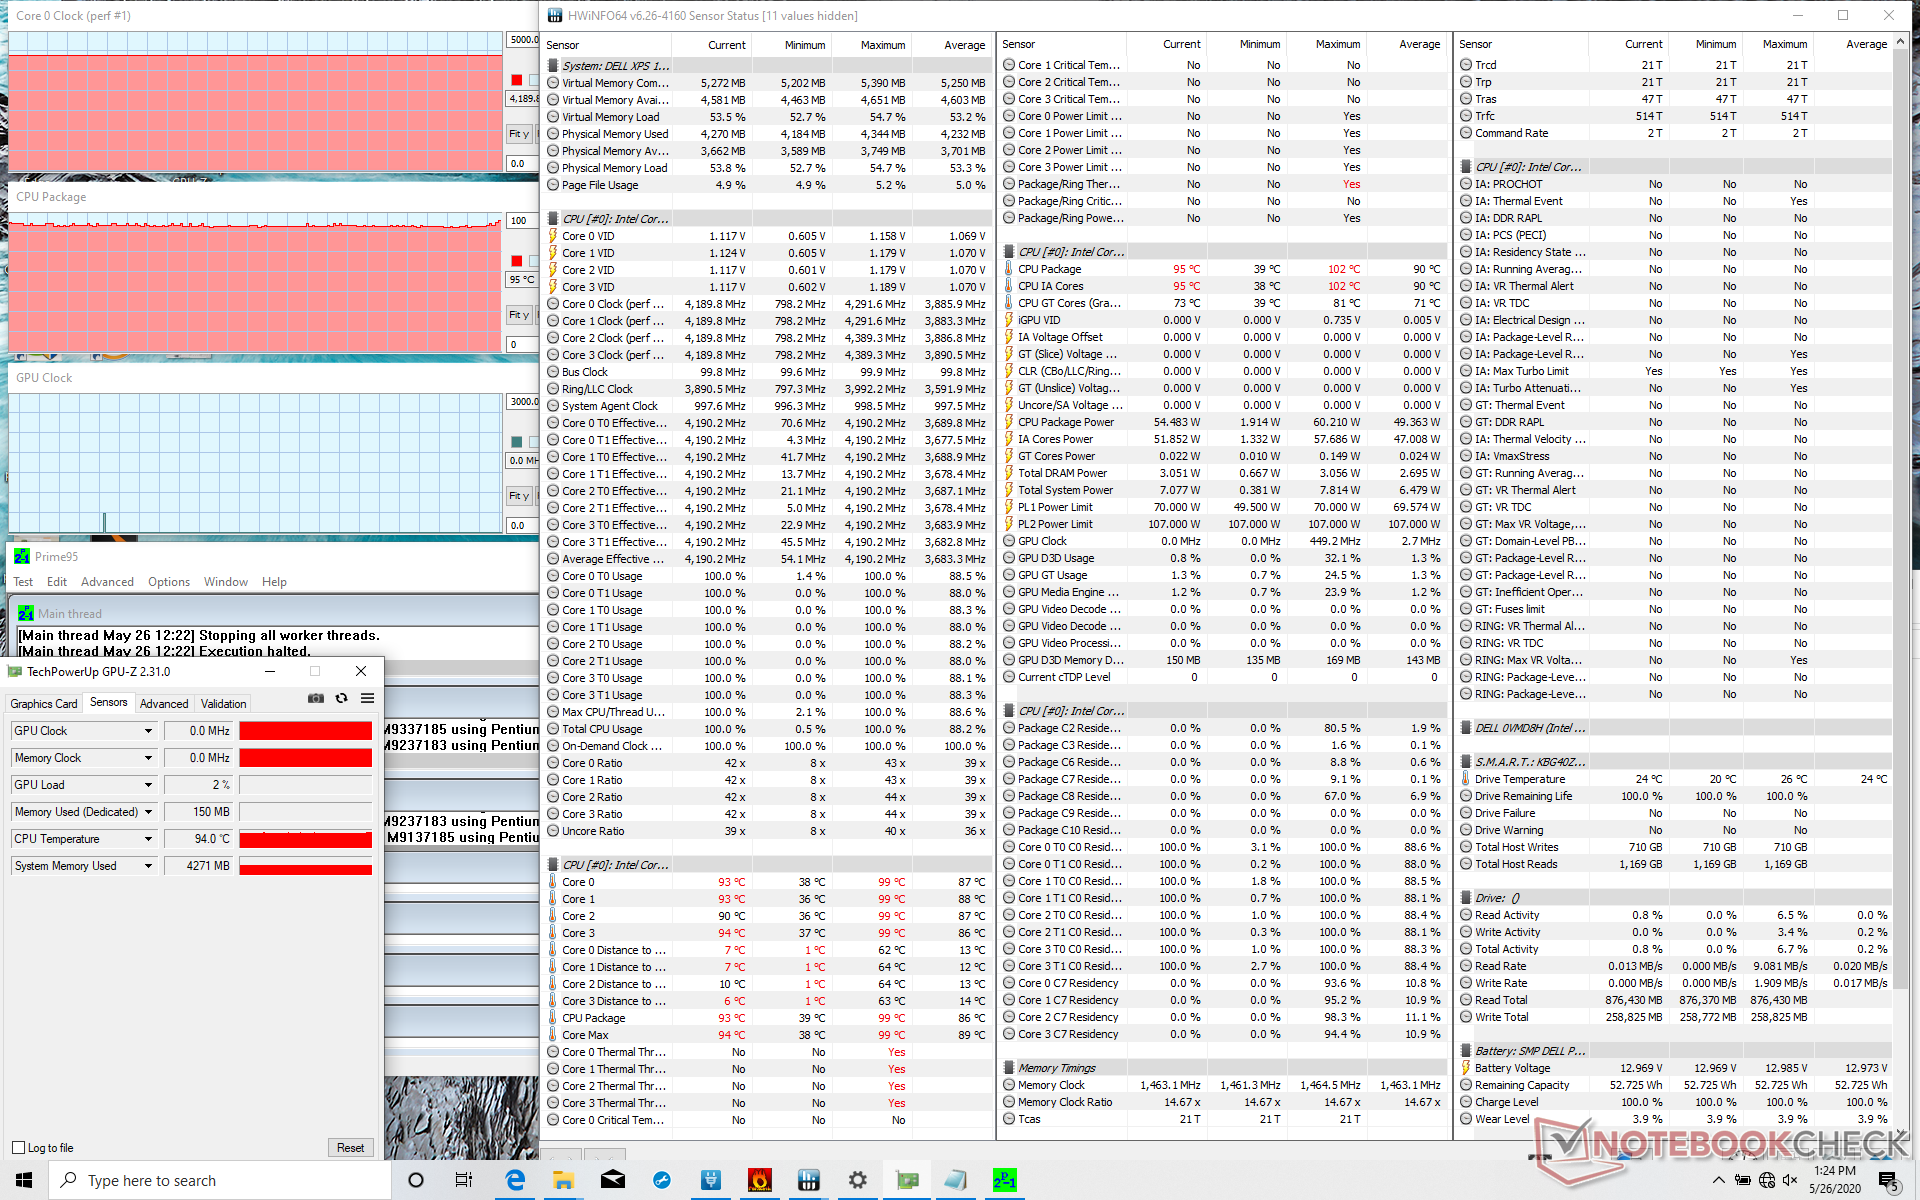Image resolution: width=1920 pixels, height=1200 pixels.
Task: Click Fit y on GPU Clock graph
Action: coord(519,496)
